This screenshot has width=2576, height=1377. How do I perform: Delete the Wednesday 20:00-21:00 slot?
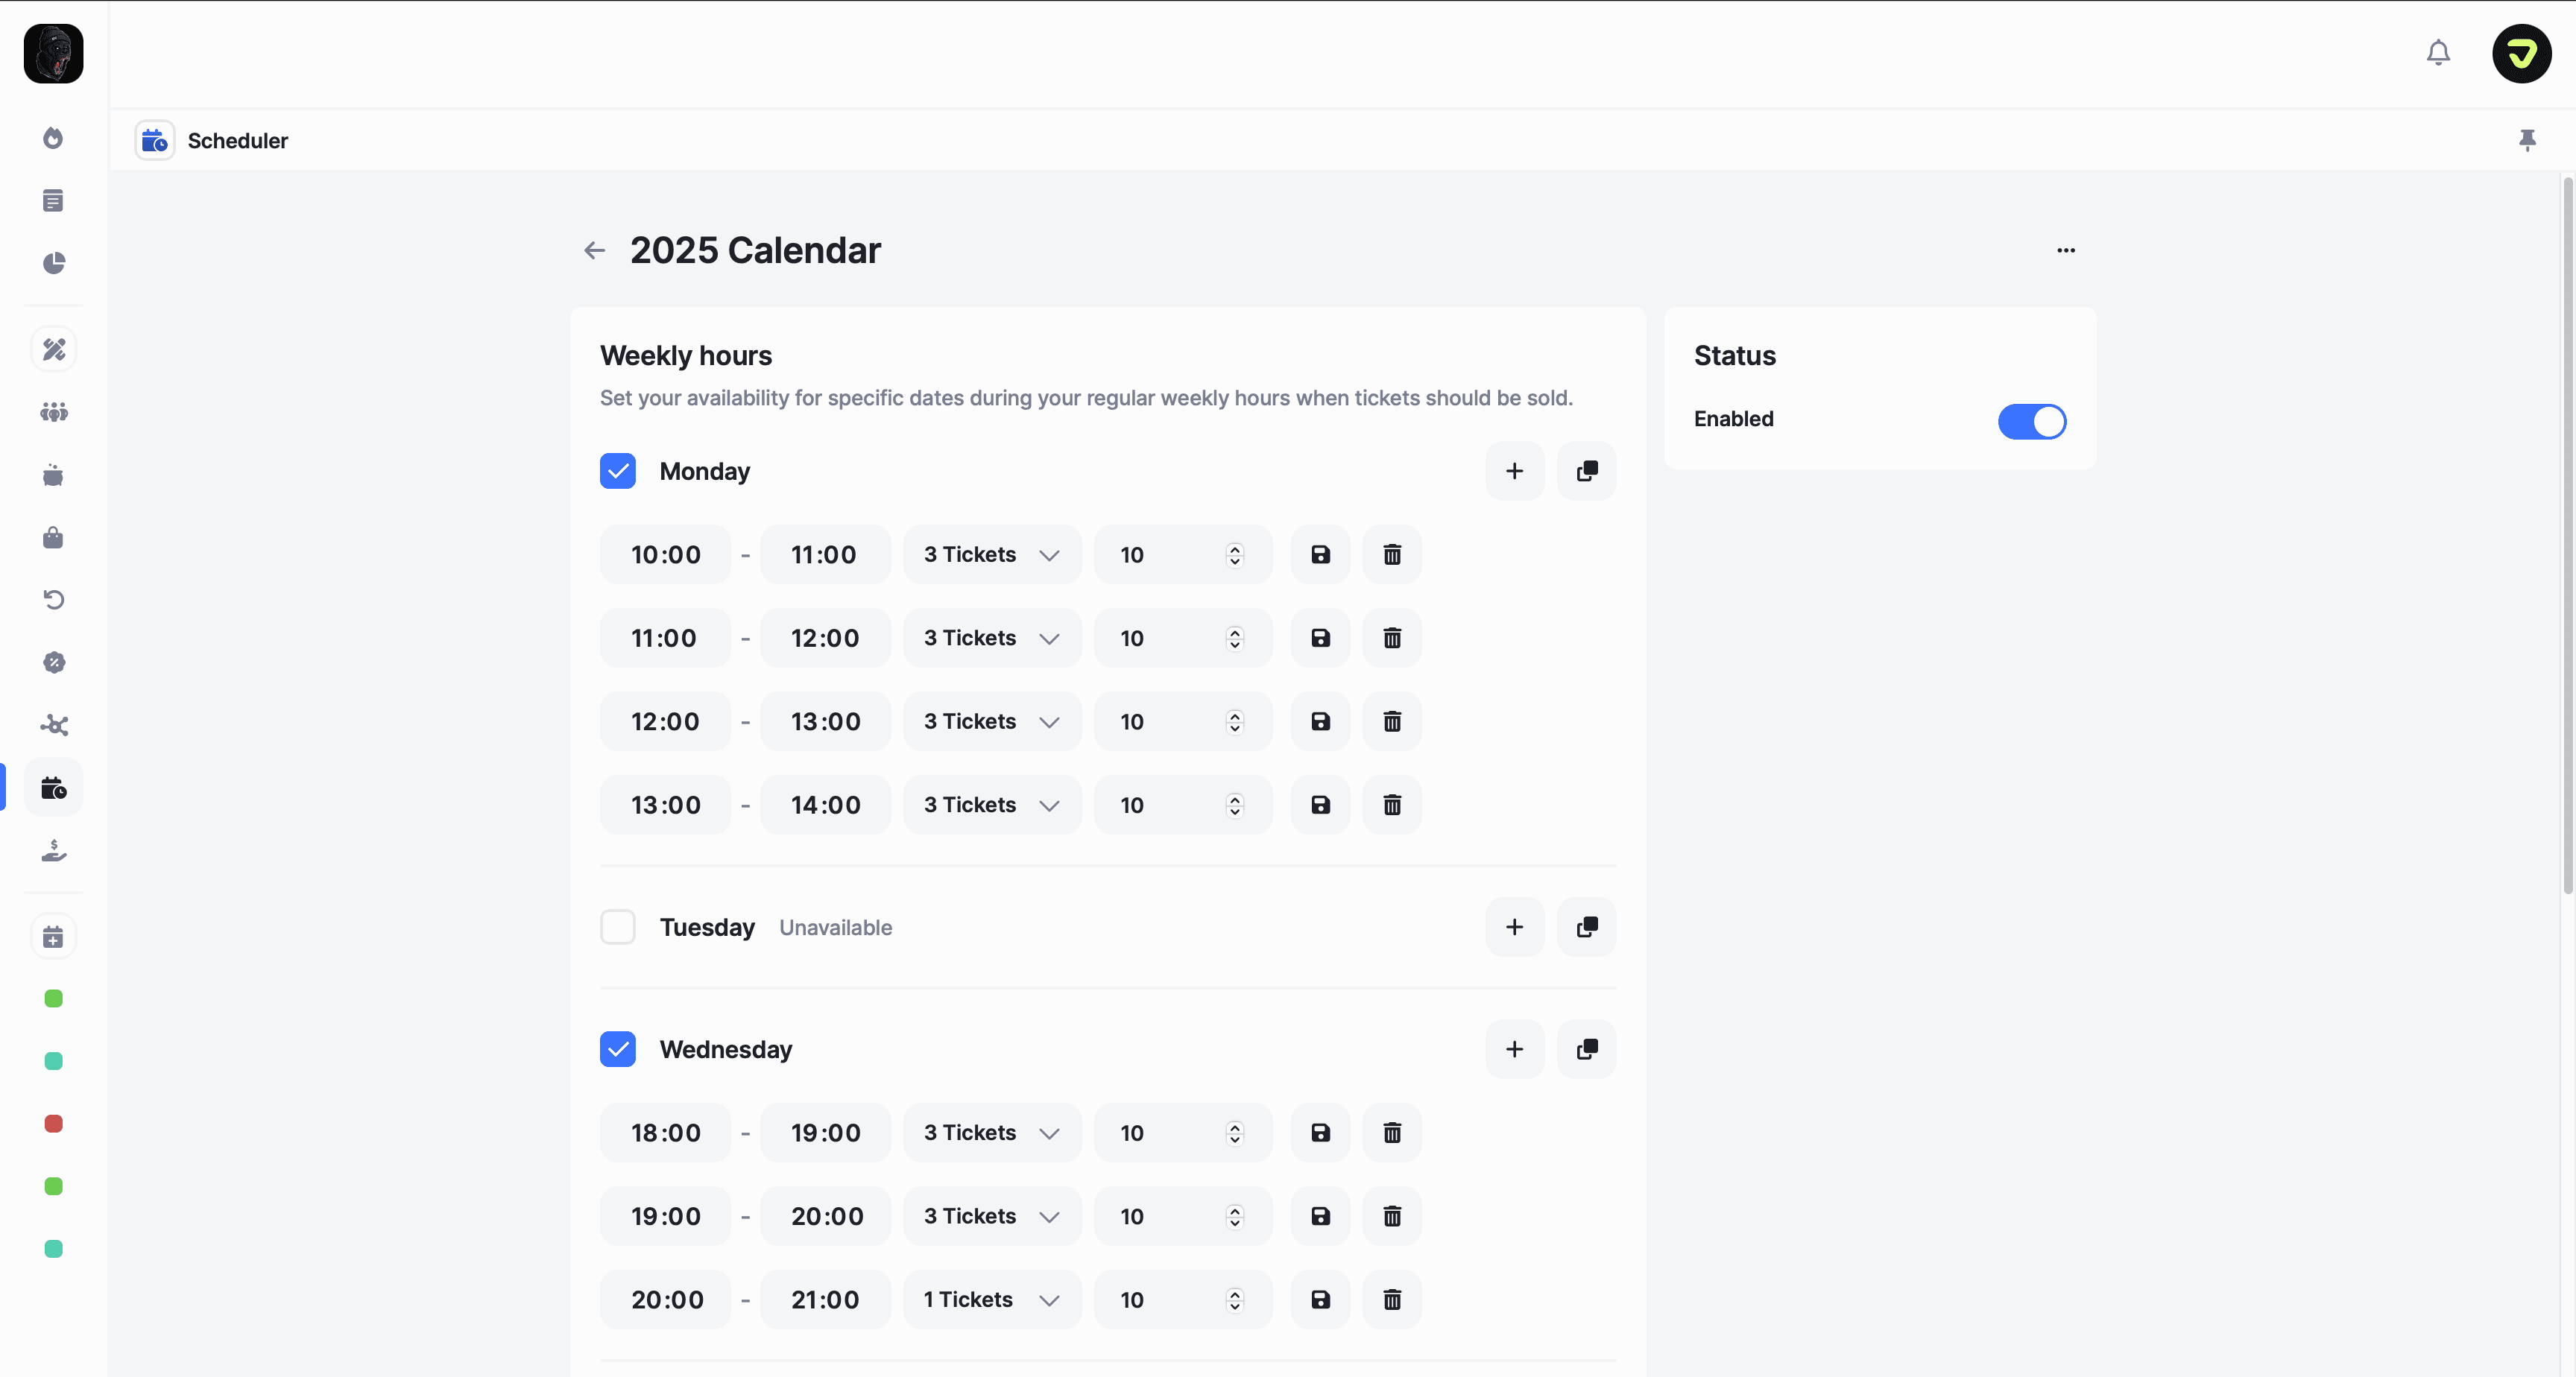point(1392,1299)
